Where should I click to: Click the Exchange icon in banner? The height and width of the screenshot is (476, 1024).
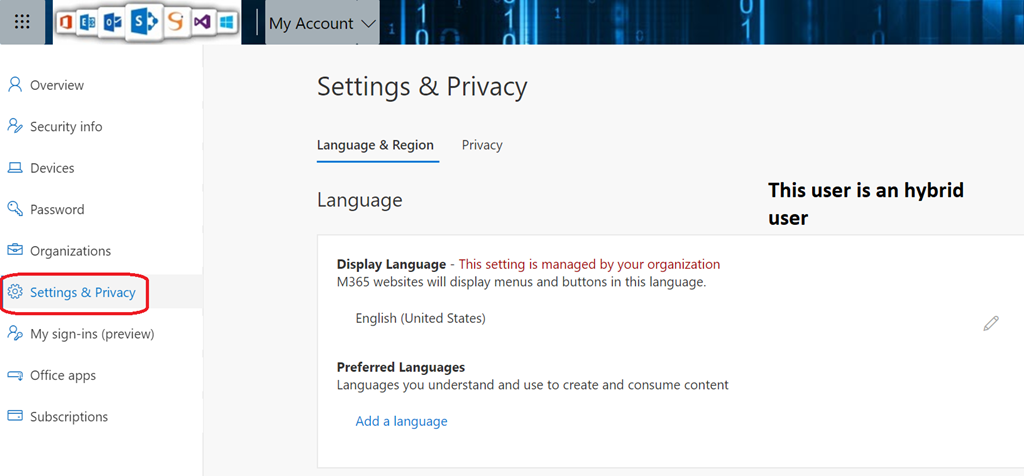point(87,22)
